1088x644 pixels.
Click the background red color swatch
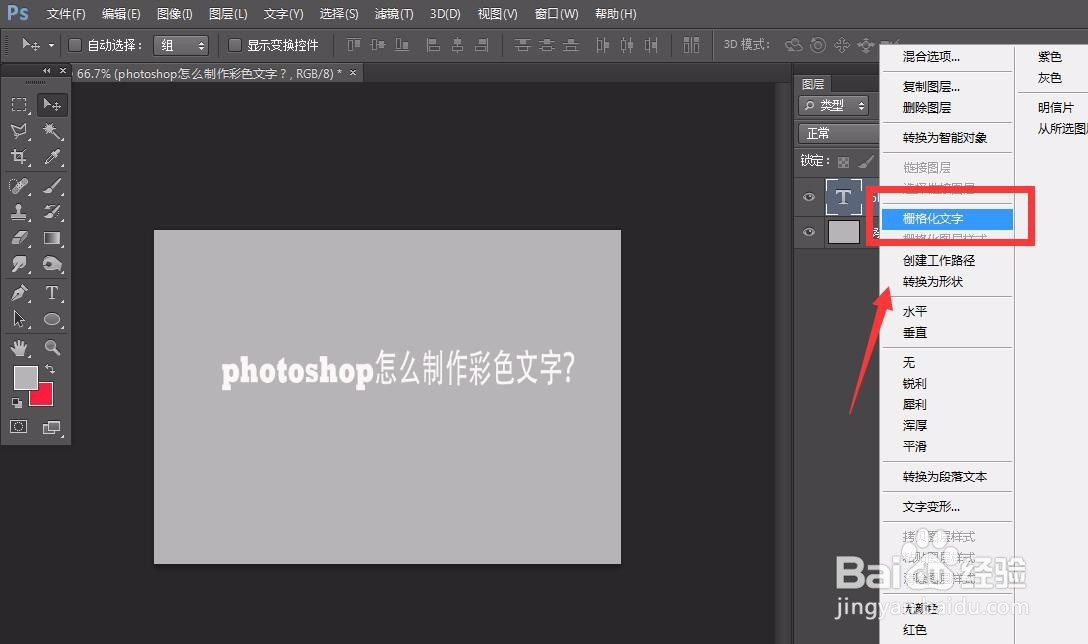click(44, 398)
